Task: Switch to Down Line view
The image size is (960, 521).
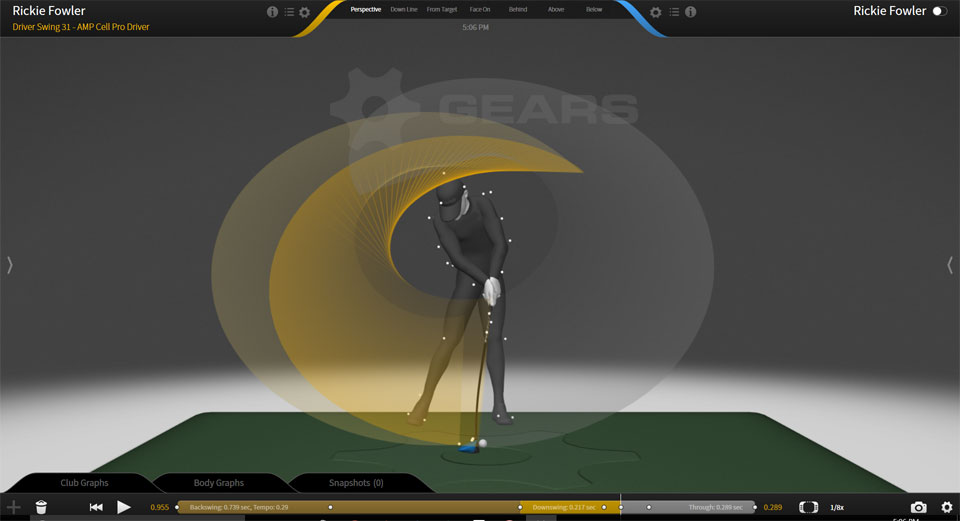Action: [x=404, y=9]
